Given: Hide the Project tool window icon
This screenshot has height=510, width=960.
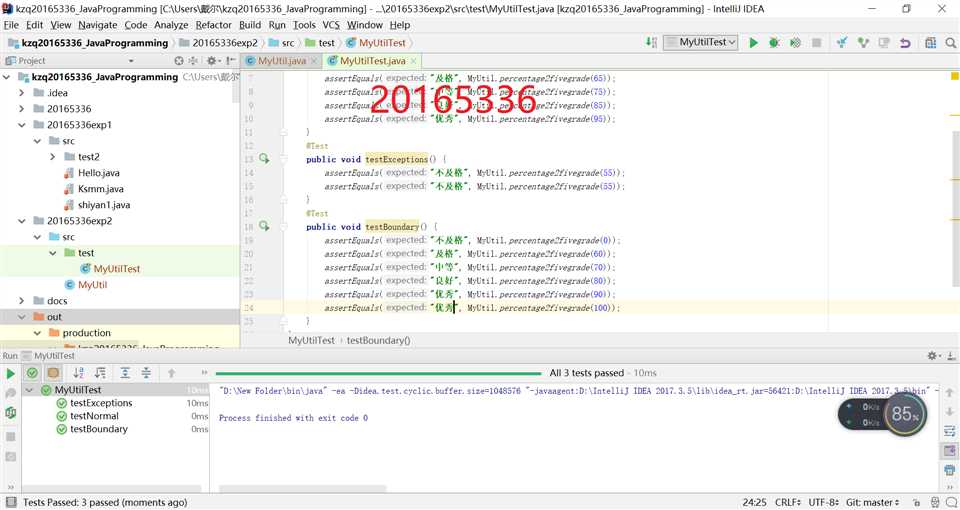Looking at the screenshot, I should click(231, 61).
